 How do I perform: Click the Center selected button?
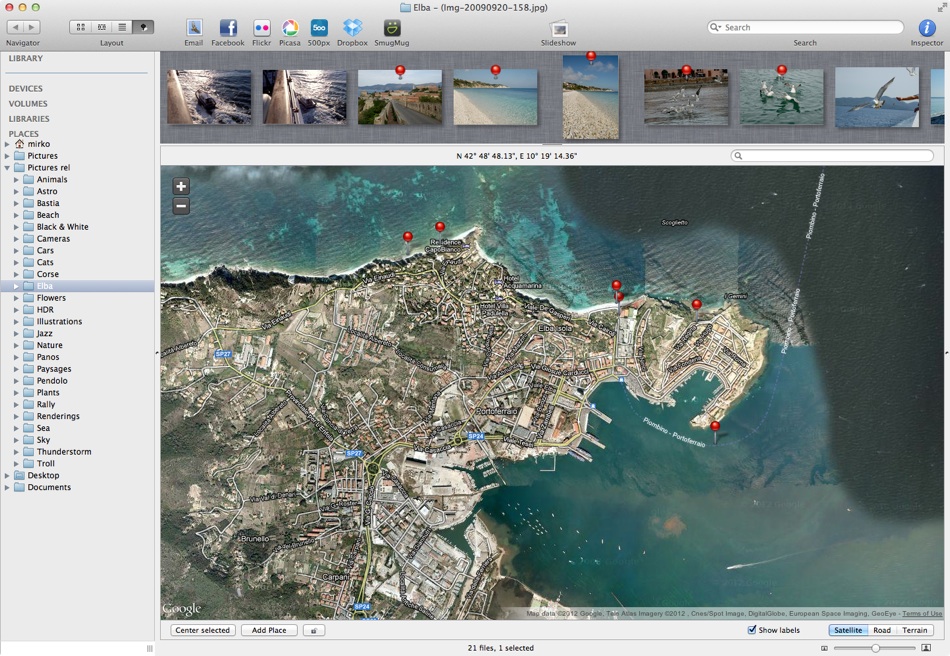click(x=202, y=630)
